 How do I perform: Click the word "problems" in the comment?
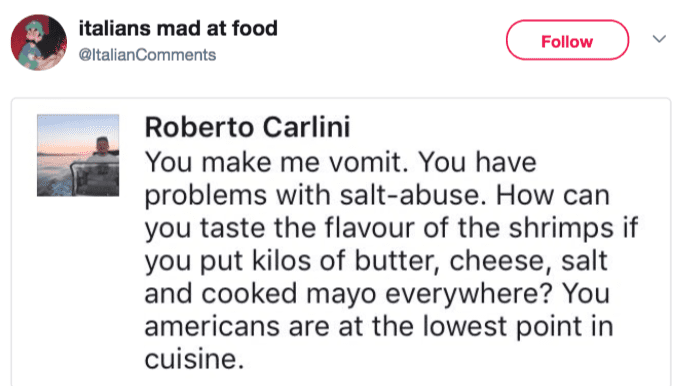pyautogui.click(x=205, y=196)
